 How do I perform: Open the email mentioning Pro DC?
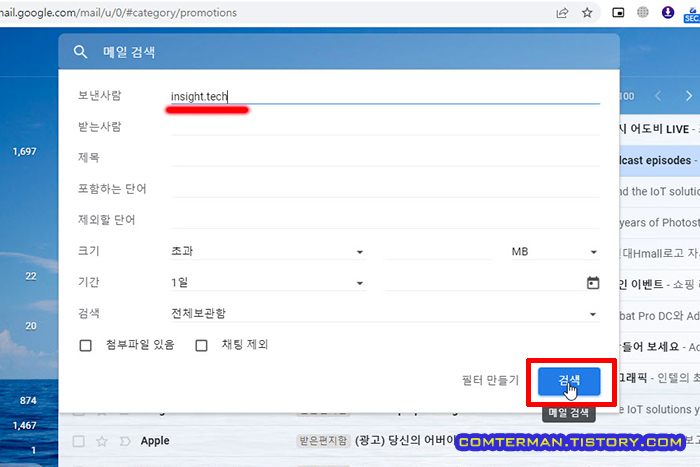point(660,316)
